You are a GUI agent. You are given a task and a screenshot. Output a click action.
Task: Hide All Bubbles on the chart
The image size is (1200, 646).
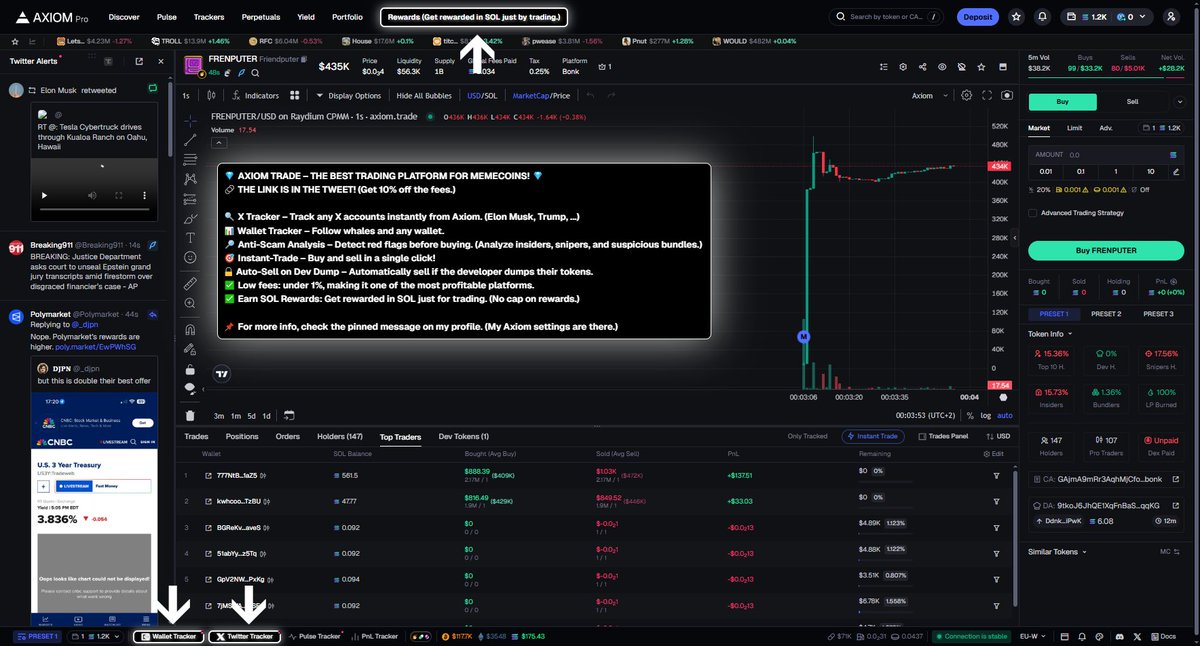(424, 95)
